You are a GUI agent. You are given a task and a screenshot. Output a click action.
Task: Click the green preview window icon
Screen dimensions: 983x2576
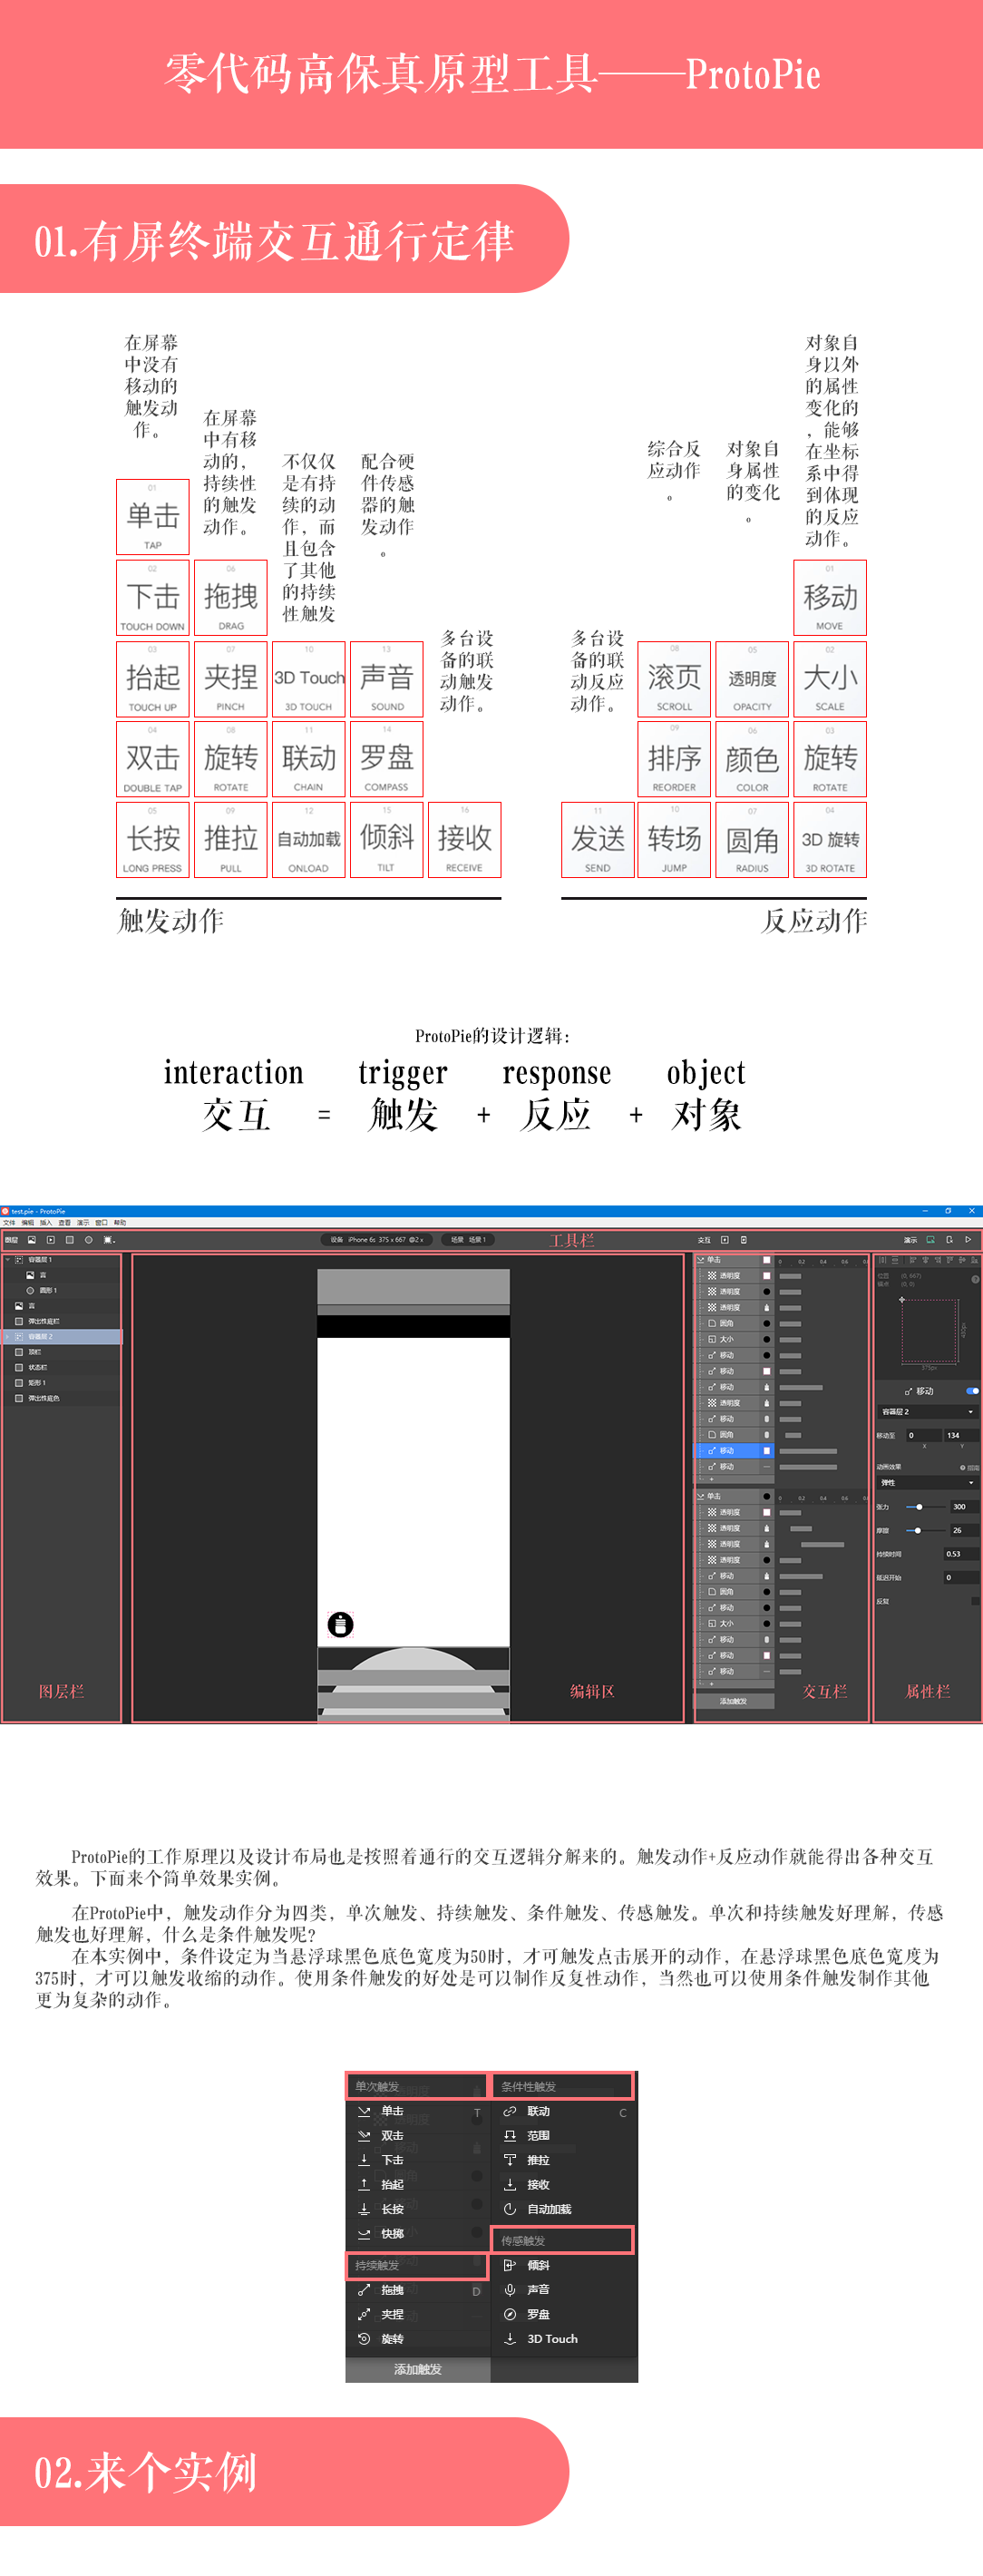(x=930, y=1240)
